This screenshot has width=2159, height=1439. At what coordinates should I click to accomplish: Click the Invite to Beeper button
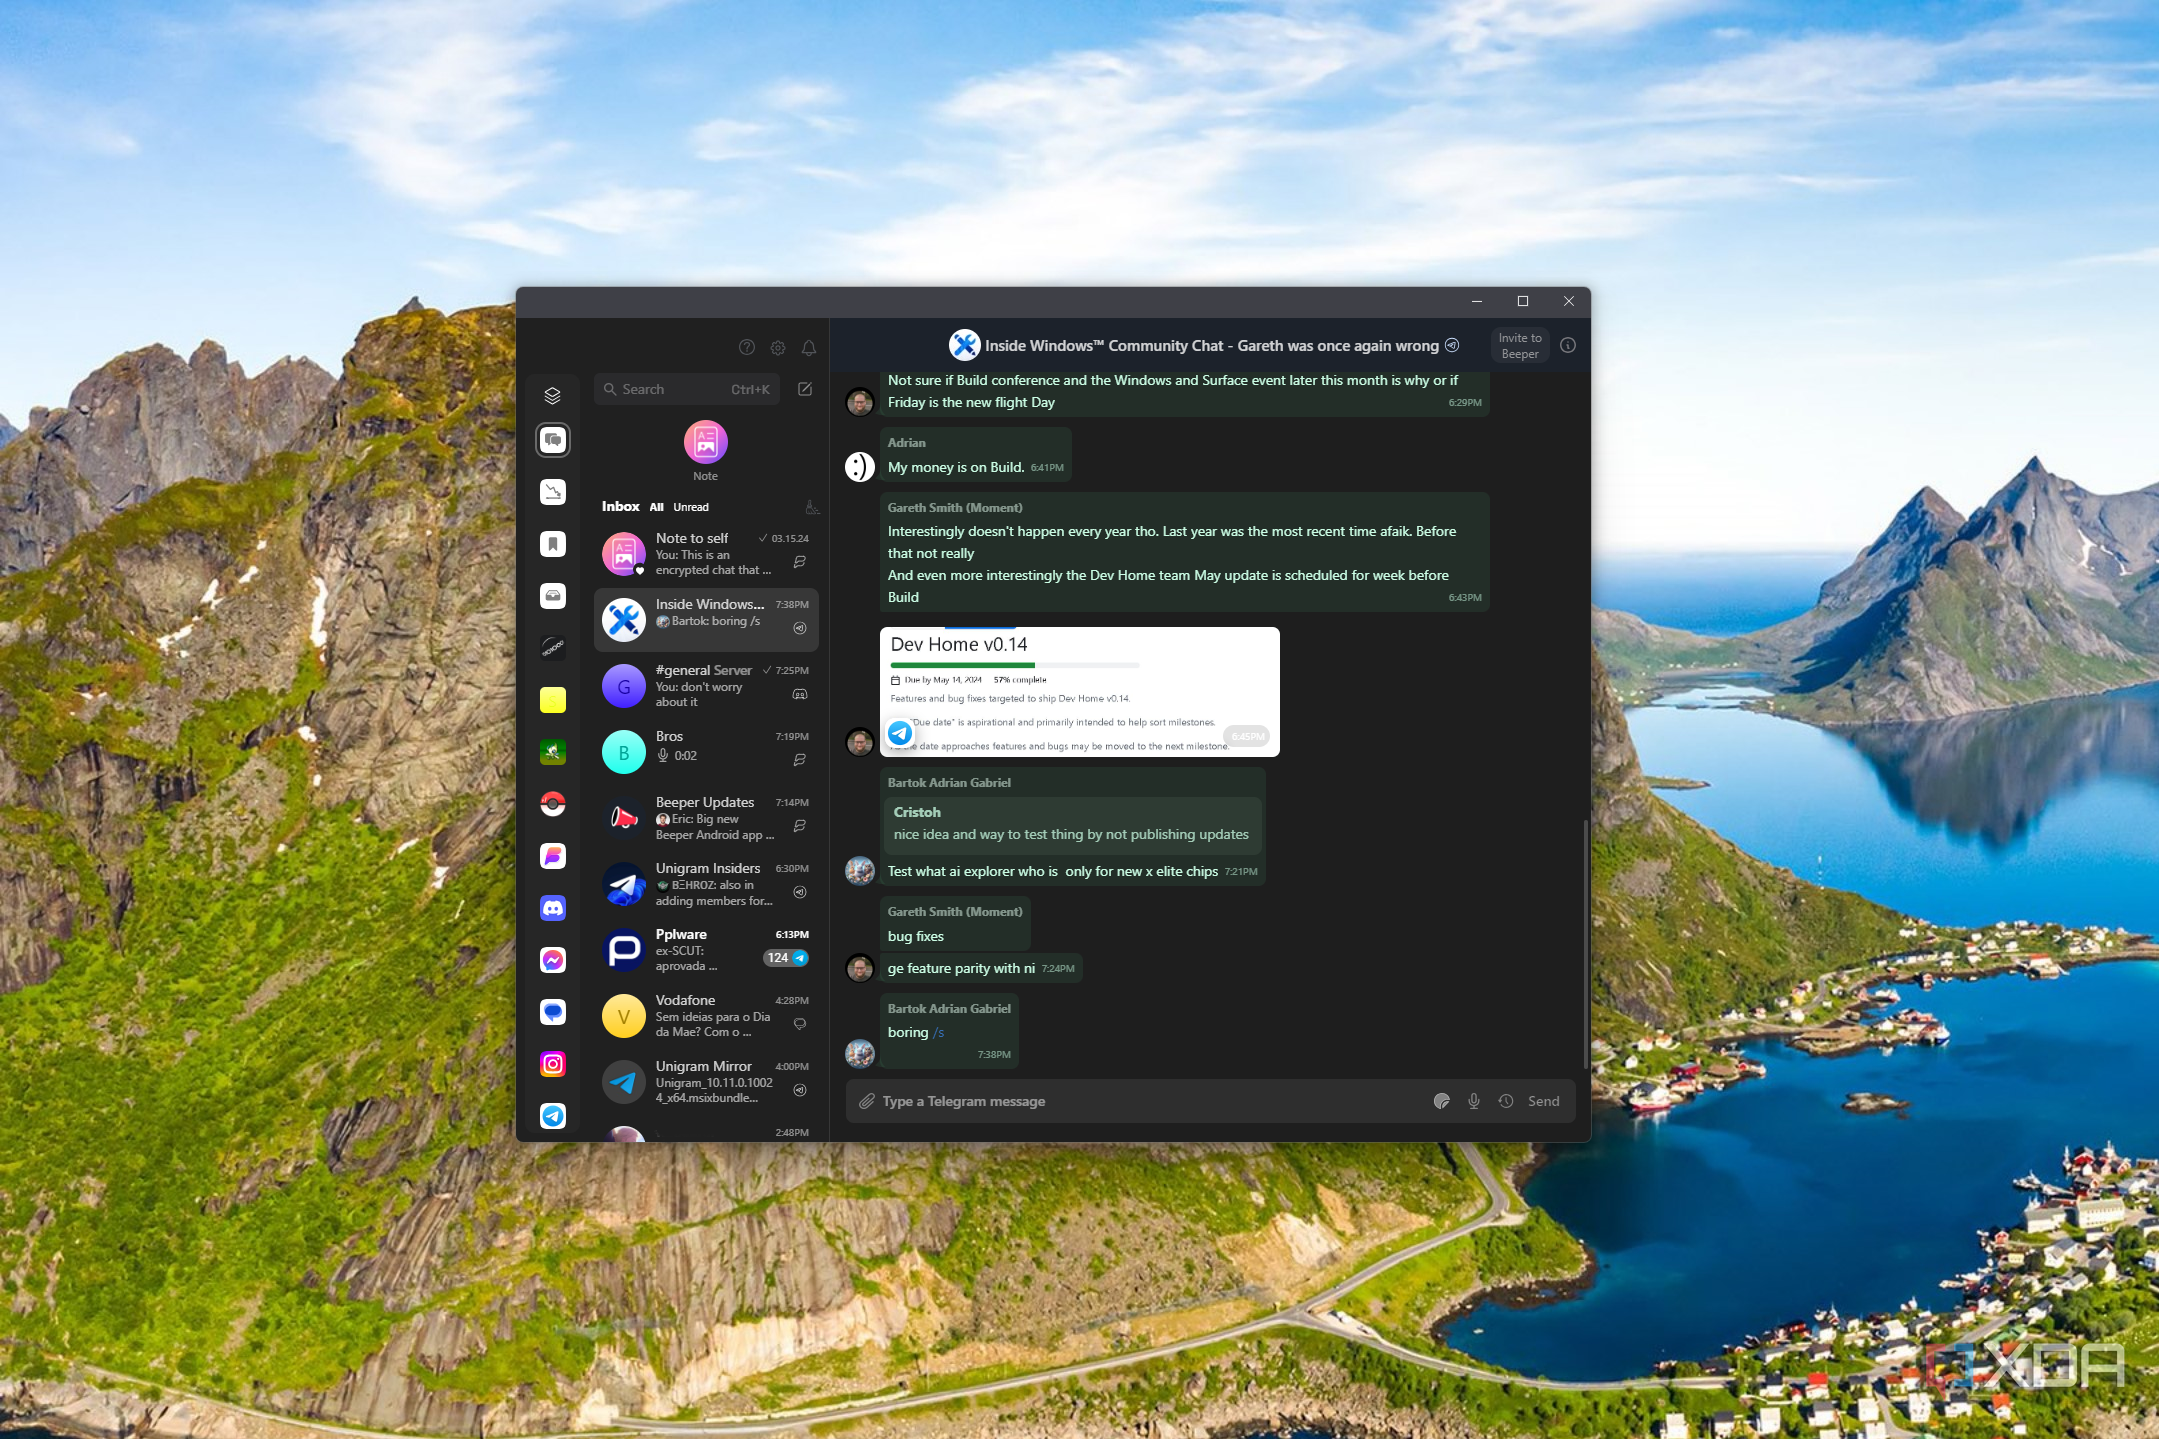pyautogui.click(x=1519, y=346)
